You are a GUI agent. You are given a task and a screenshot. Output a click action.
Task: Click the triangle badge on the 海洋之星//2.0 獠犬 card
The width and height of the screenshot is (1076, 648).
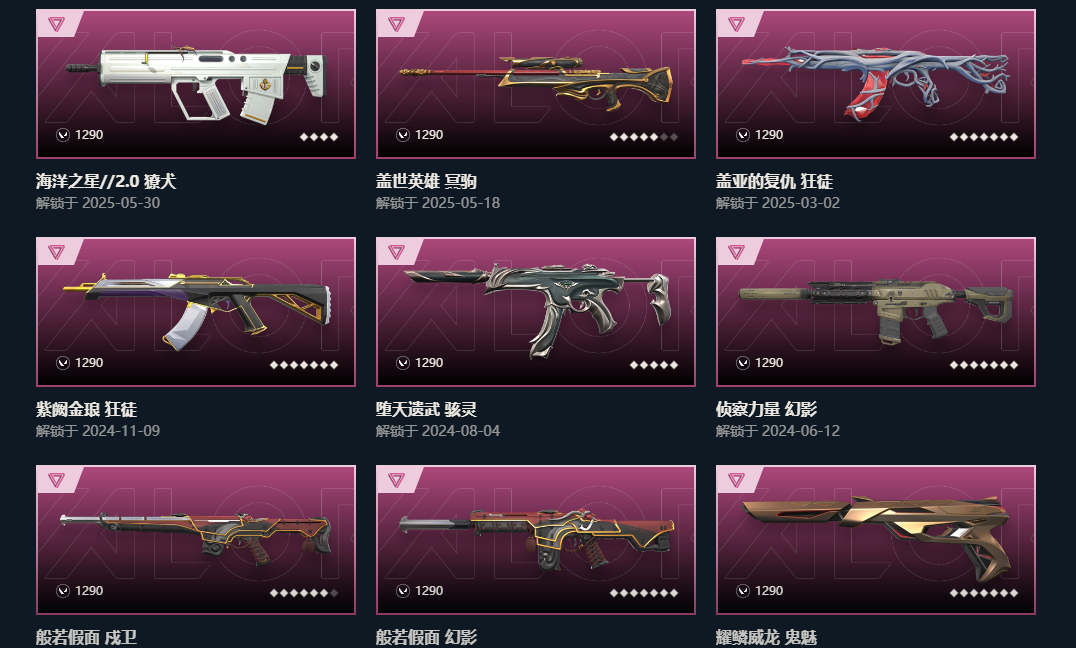tap(56, 25)
